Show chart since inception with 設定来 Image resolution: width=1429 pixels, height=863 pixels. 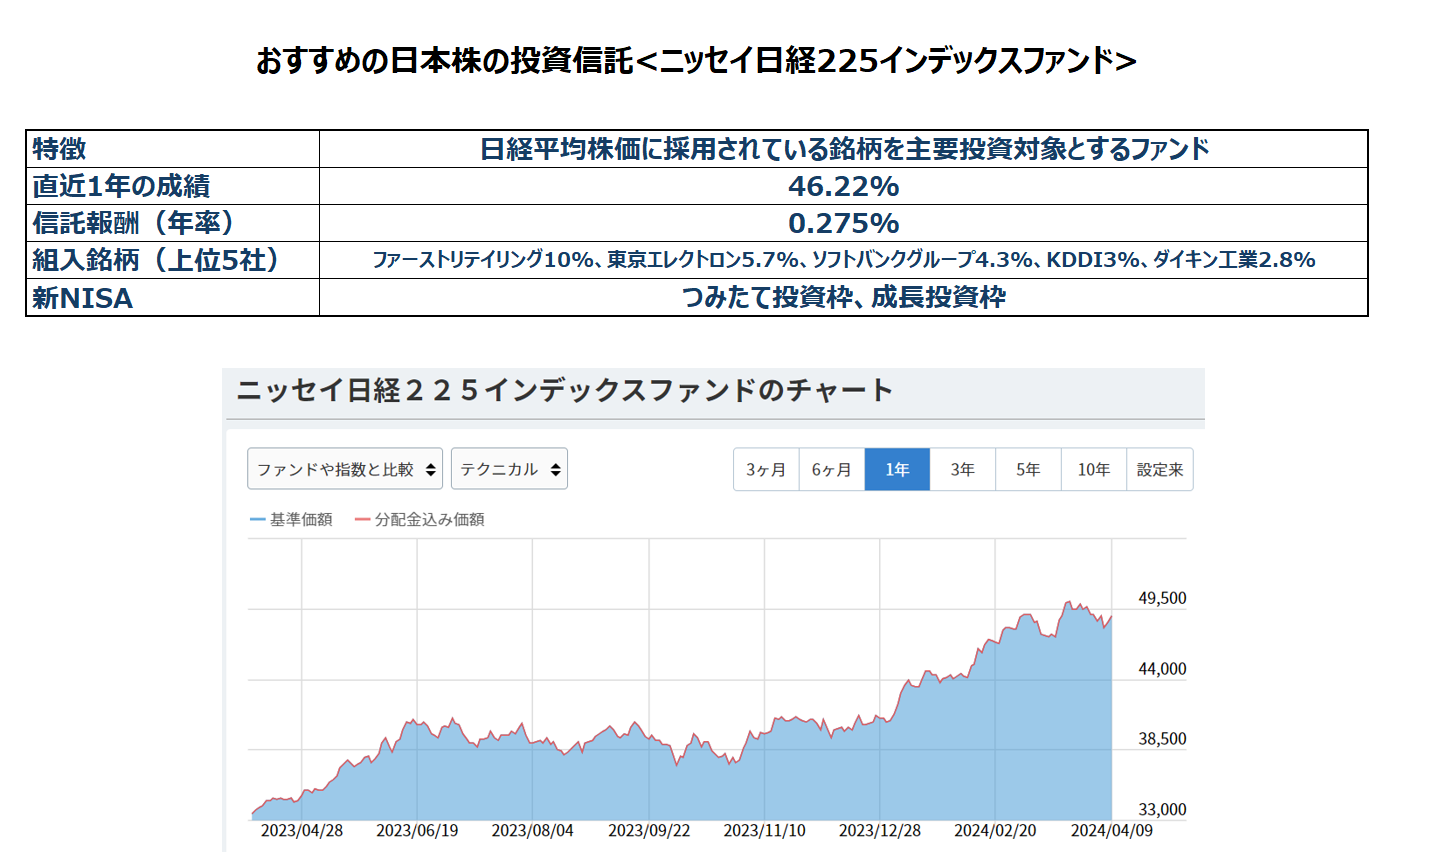tap(1160, 470)
